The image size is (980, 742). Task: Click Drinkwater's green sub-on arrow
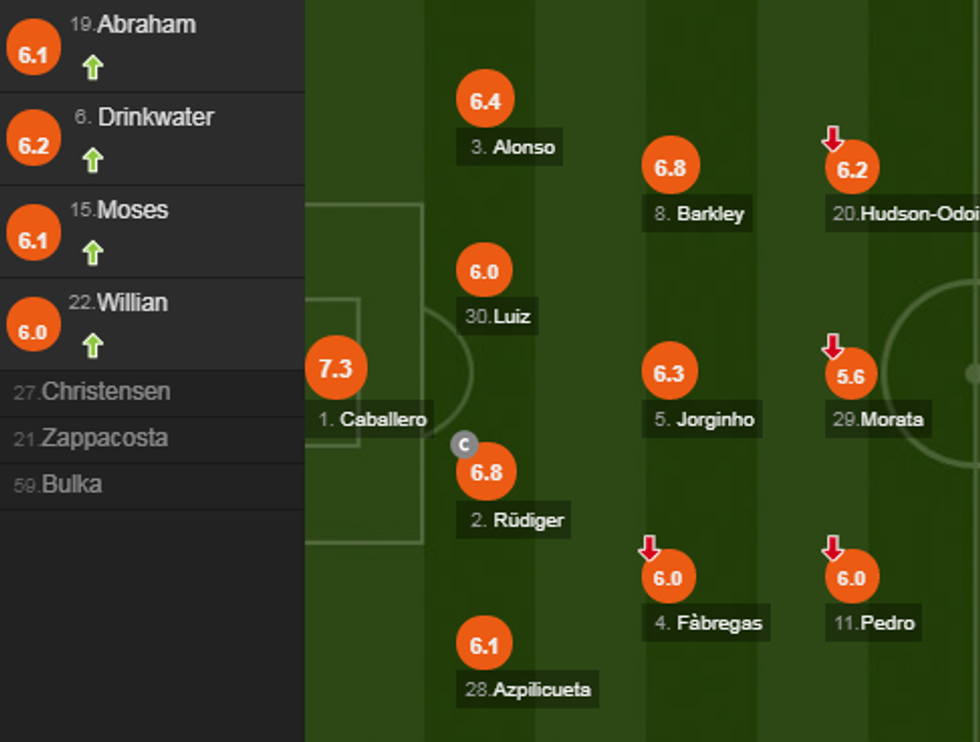pos(93,160)
